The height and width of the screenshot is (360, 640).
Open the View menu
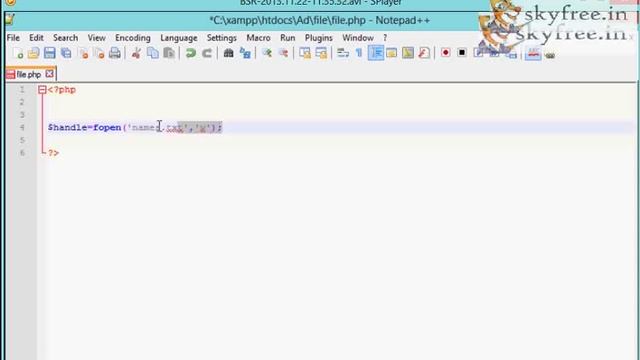[x=96, y=38]
